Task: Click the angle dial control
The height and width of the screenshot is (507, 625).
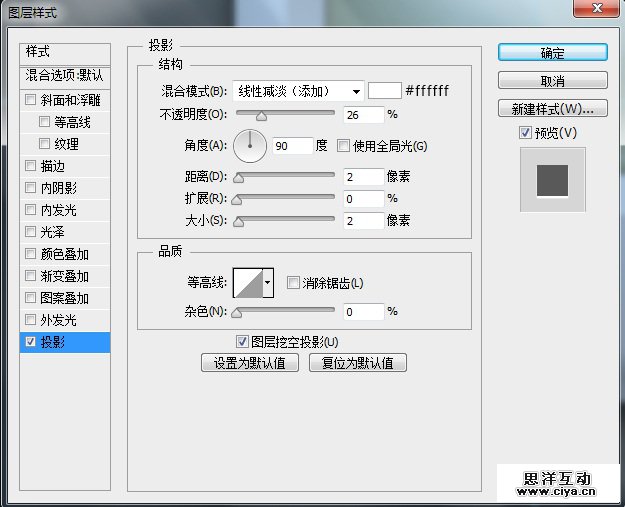Action: (250, 147)
